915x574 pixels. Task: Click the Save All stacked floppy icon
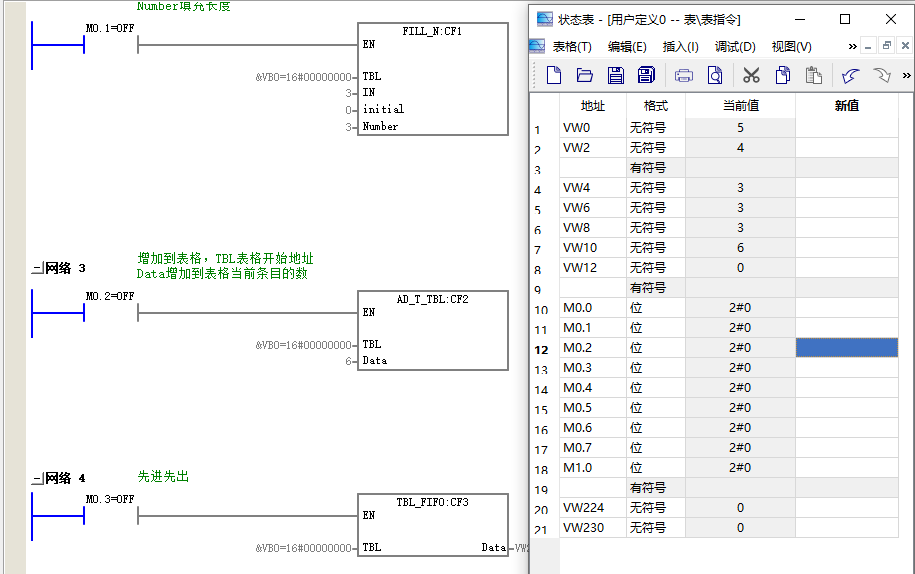(x=647, y=75)
